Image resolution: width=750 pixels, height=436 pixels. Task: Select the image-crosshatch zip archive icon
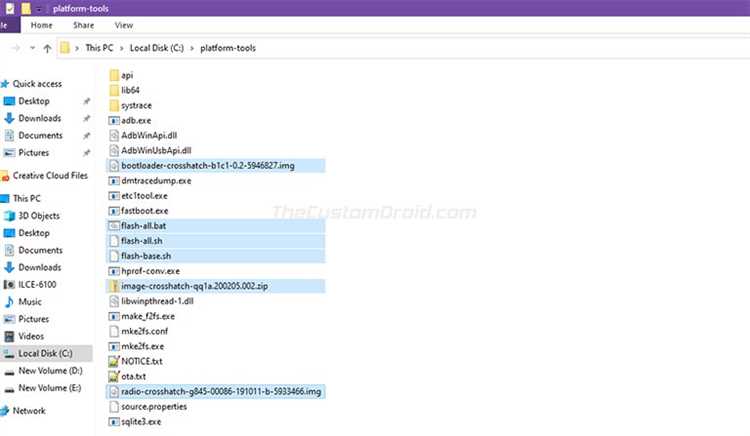point(112,286)
